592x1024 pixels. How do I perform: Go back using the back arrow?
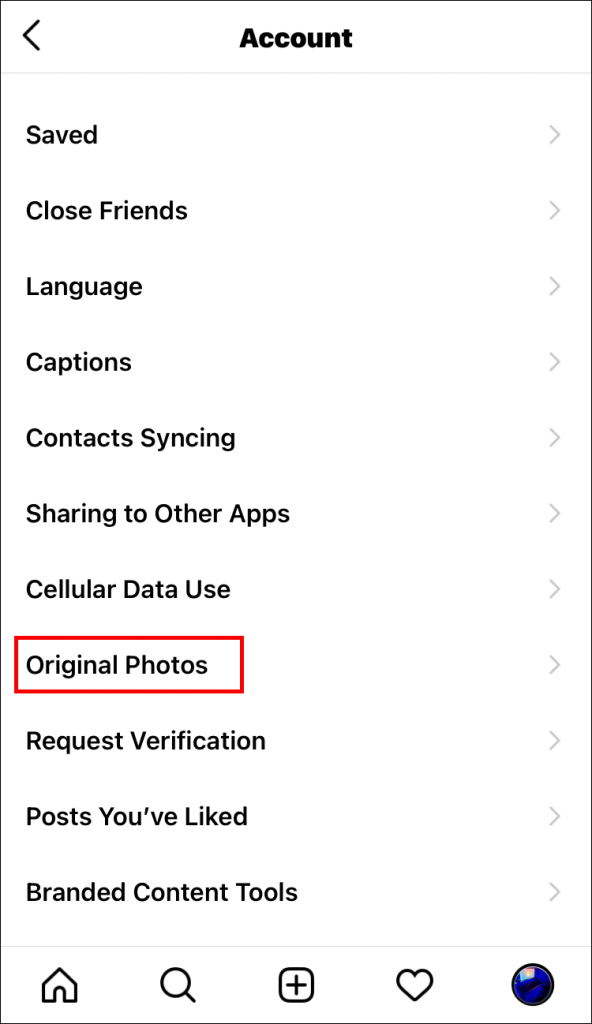[x=32, y=36]
